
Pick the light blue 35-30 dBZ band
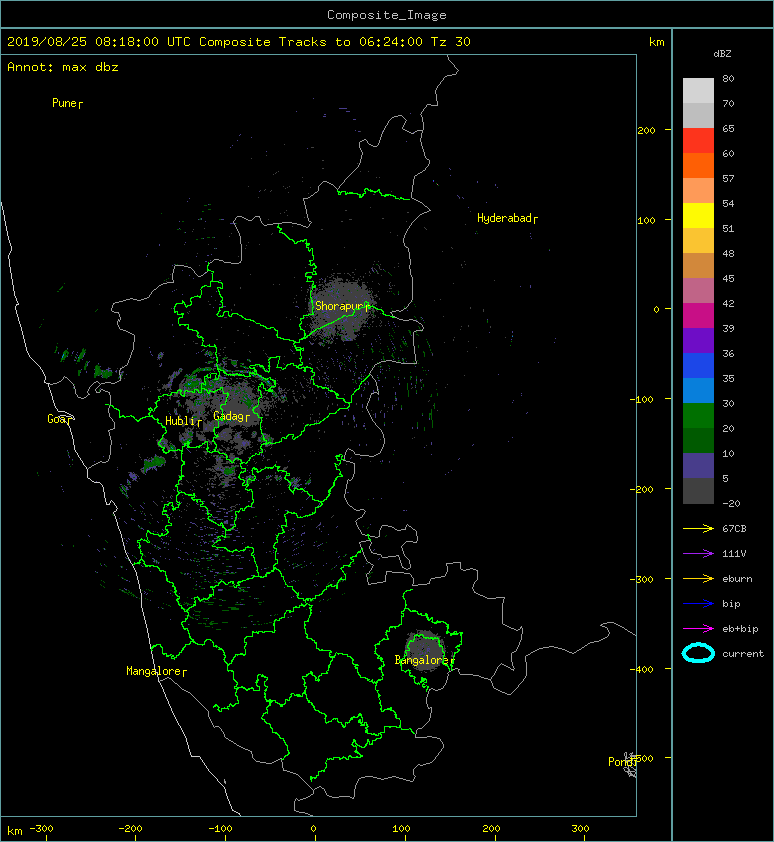(698, 391)
